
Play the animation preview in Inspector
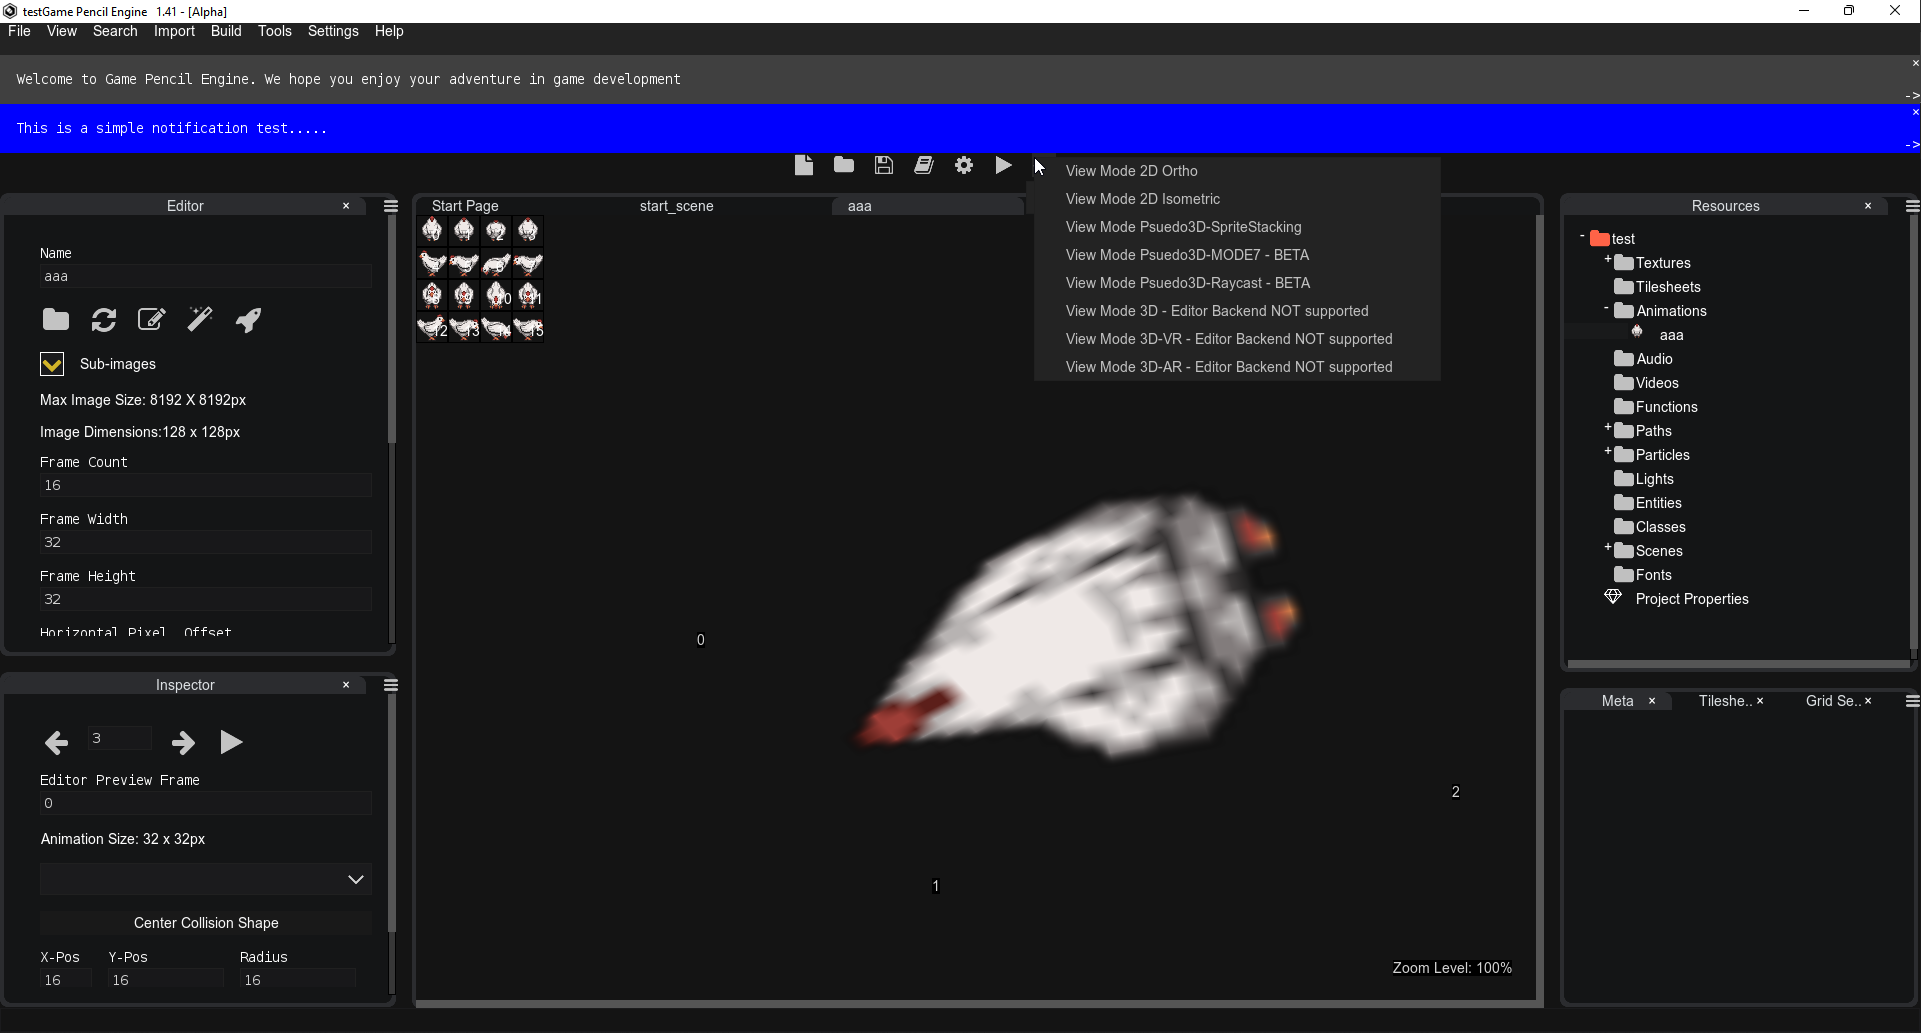tap(231, 742)
